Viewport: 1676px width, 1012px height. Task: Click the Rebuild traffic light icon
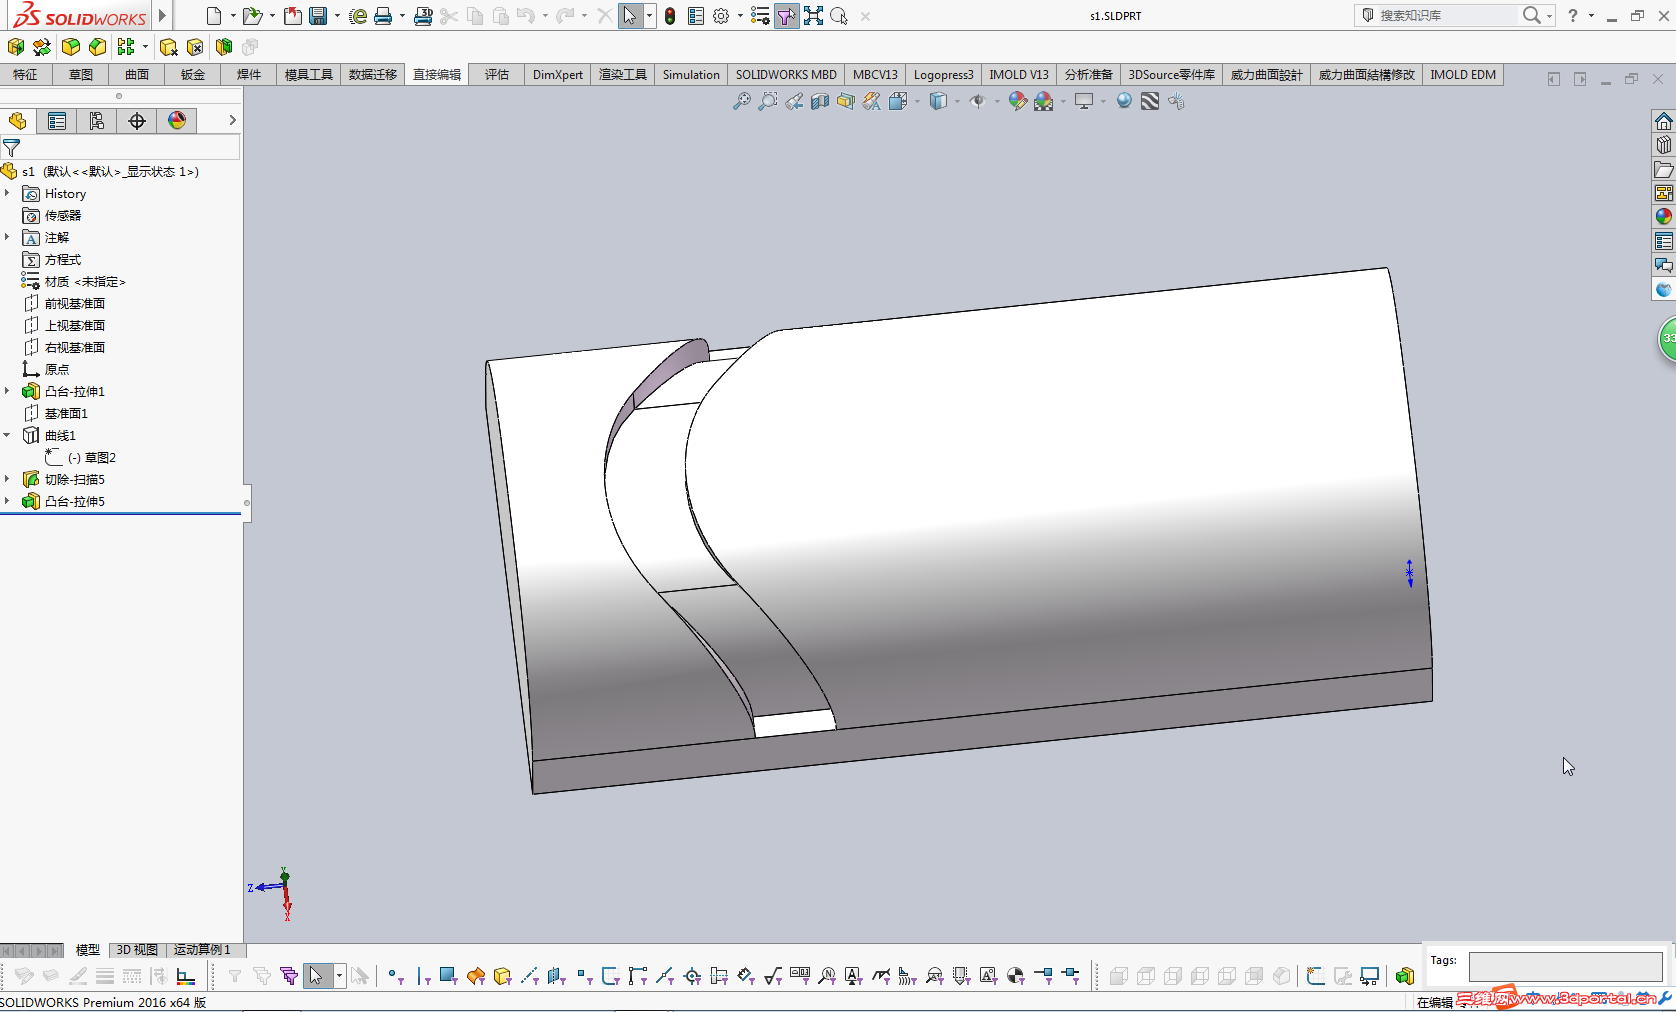tap(670, 16)
